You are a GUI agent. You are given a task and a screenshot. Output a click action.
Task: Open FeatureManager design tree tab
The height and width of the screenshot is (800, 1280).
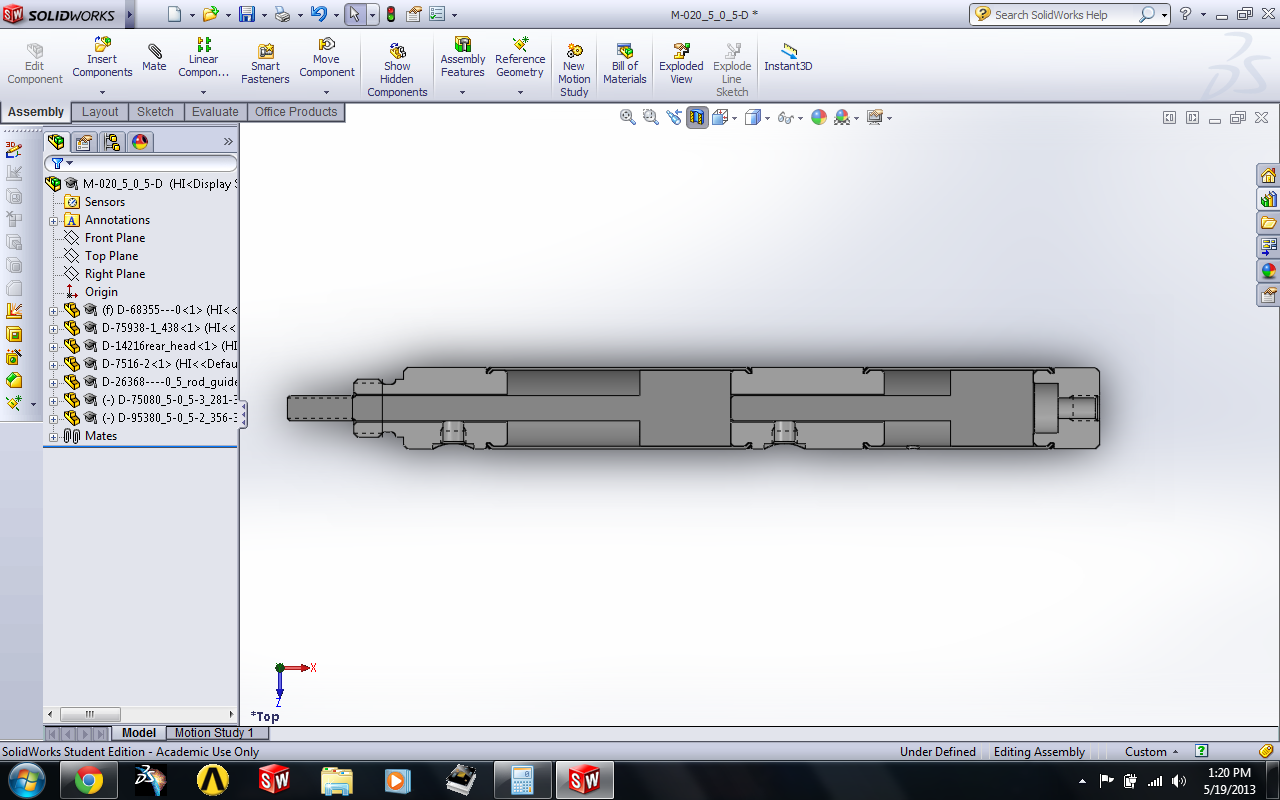(x=56, y=142)
